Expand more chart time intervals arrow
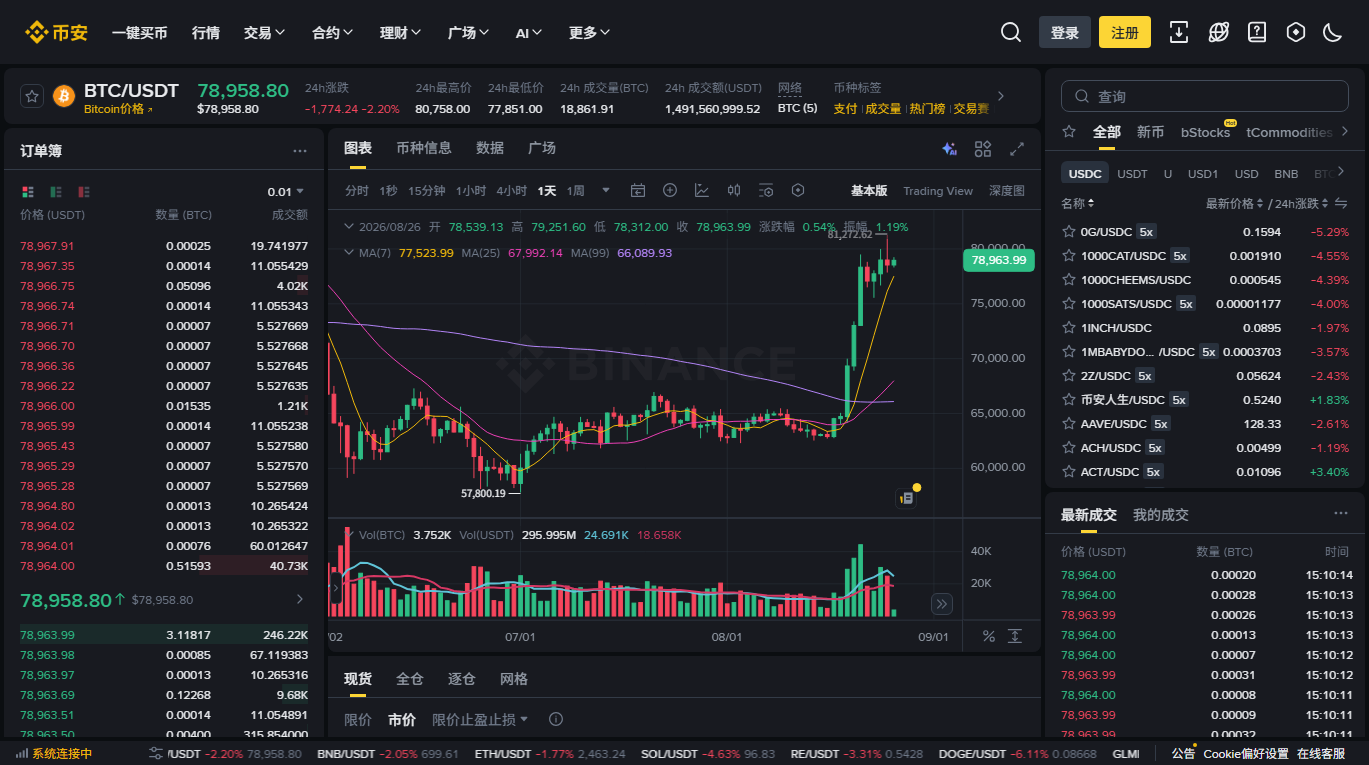 click(x=605, y=190)
